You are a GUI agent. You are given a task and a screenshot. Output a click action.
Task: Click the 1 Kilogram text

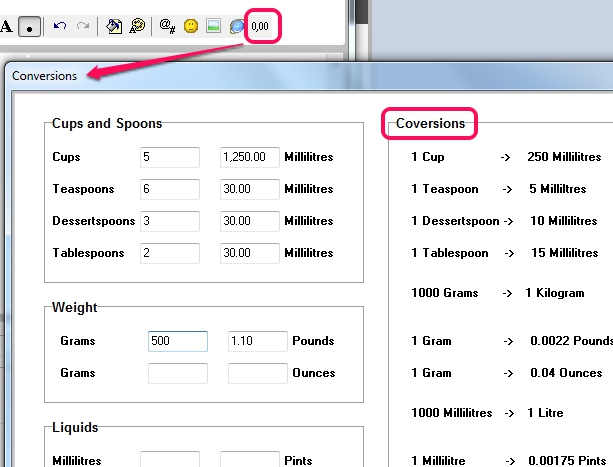point(555,293)
